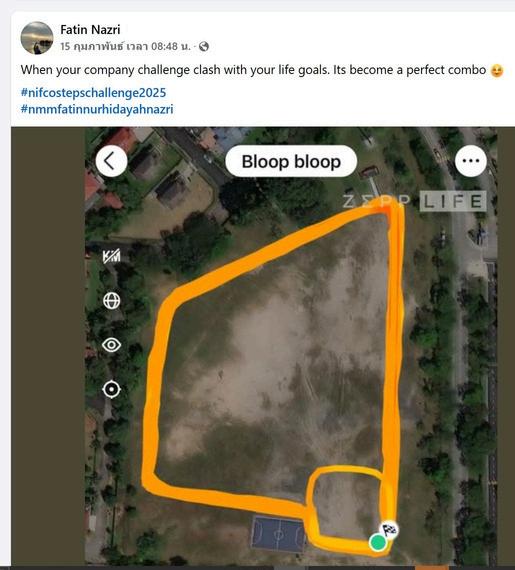
Task: Toggle the KM distance markers icon
Action: click(112, 257)
